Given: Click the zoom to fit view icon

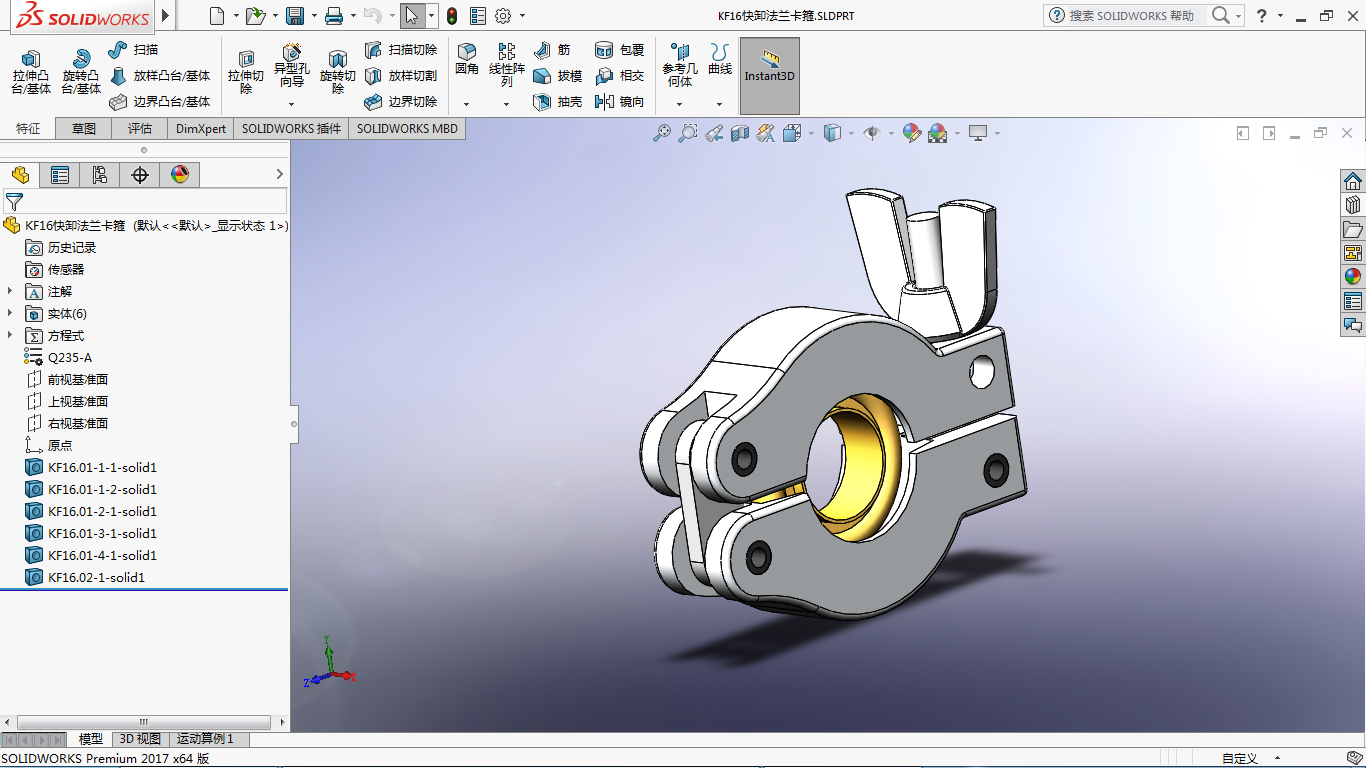Looking at the screenshot, I should click(661, 133).
